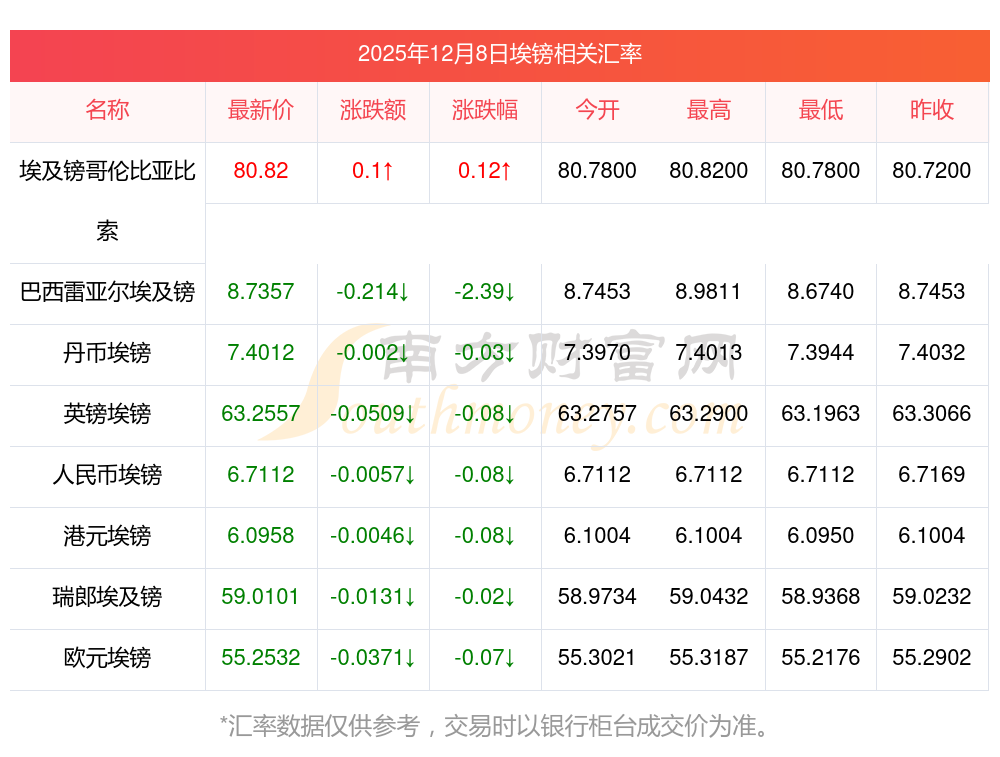Viewport: 1000px width, 757px height.
Task: Click the 0.12↑ rising percentage value
Action: point(485,171)
